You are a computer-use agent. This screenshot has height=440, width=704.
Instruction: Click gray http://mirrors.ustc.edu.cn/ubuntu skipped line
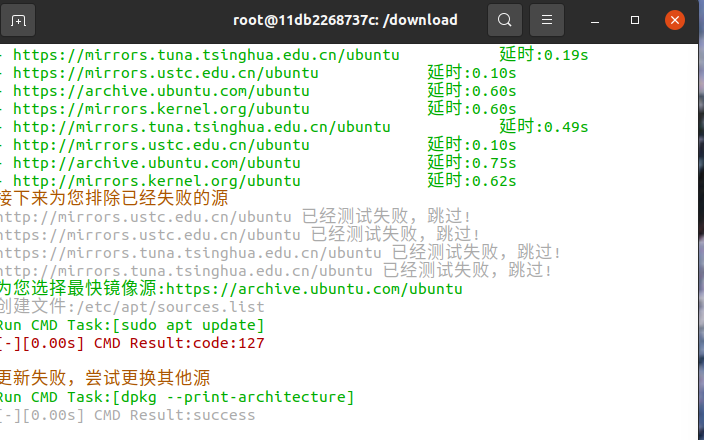[x=235, y=217]
